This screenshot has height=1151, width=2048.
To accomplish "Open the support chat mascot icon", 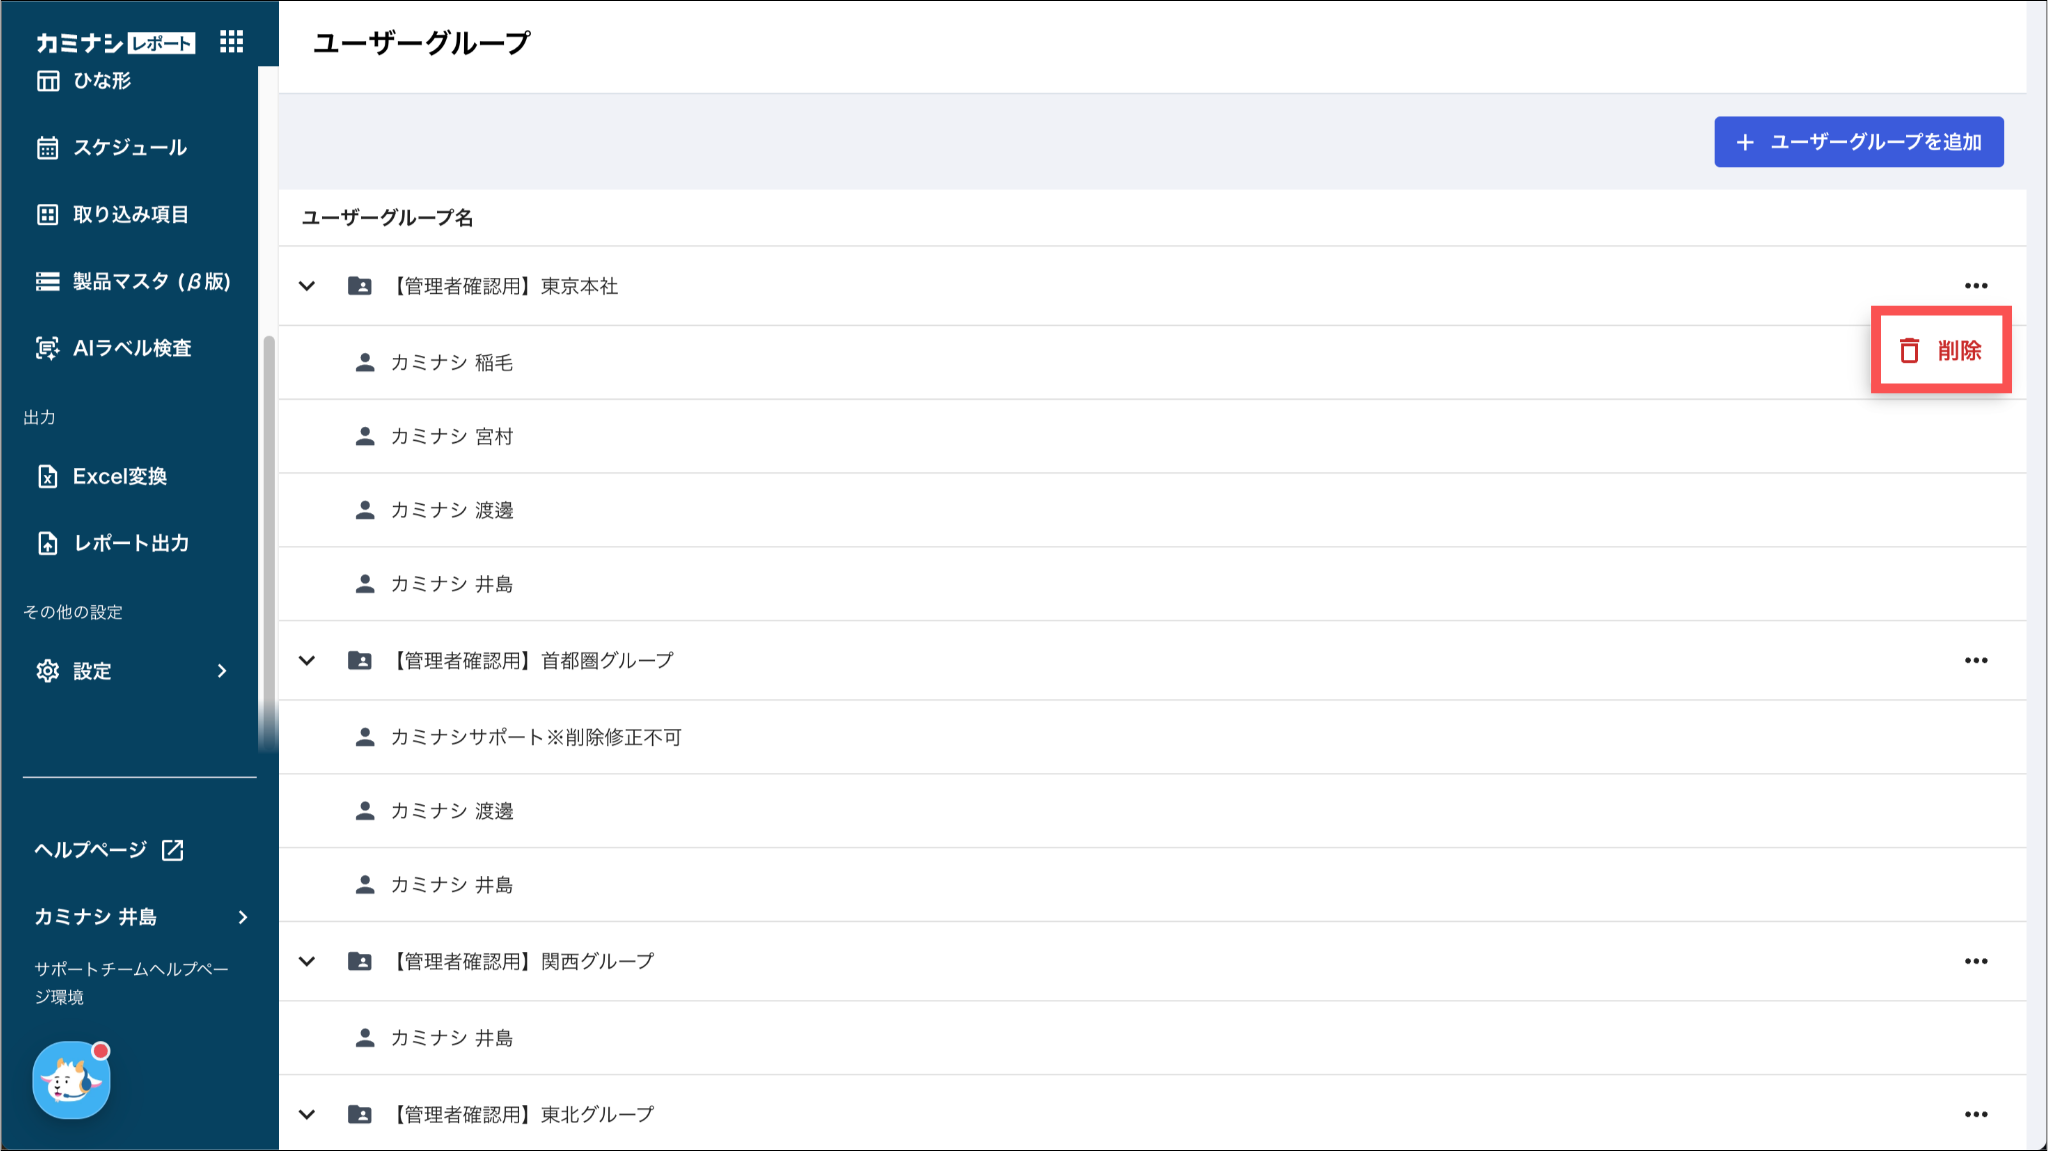I will (71, 1081).
